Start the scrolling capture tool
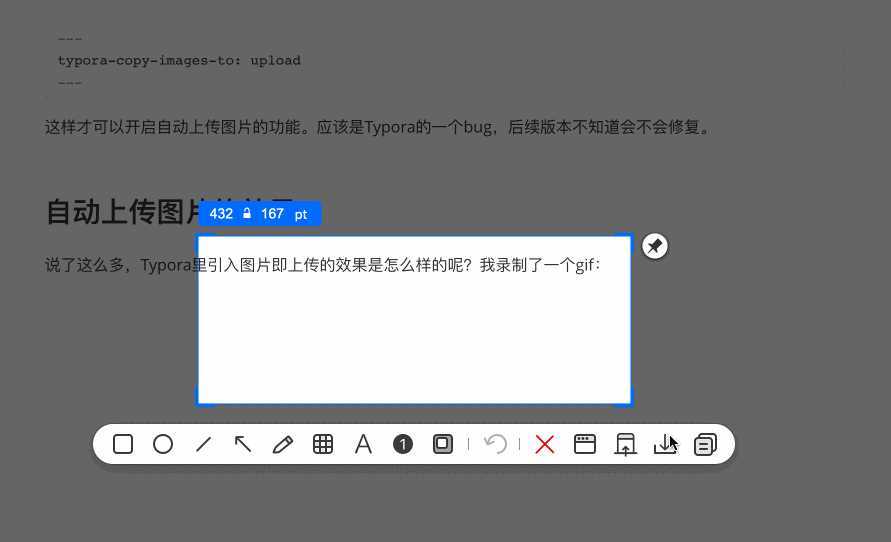 (625, 444)
